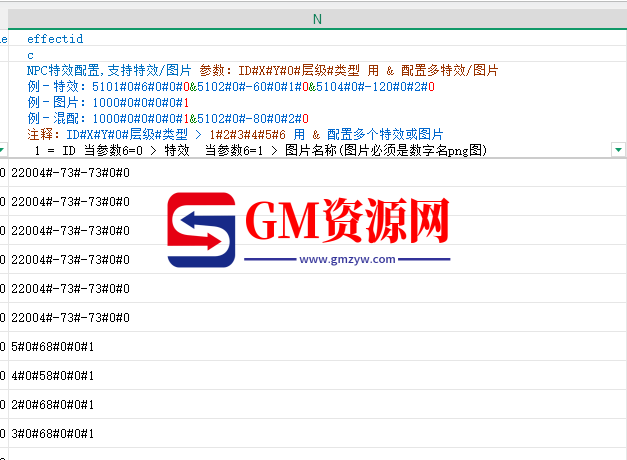Select cell containing 5#0#68#0#0#1
627x460 pixels.
pyautogui.click(x=317, y=346)
